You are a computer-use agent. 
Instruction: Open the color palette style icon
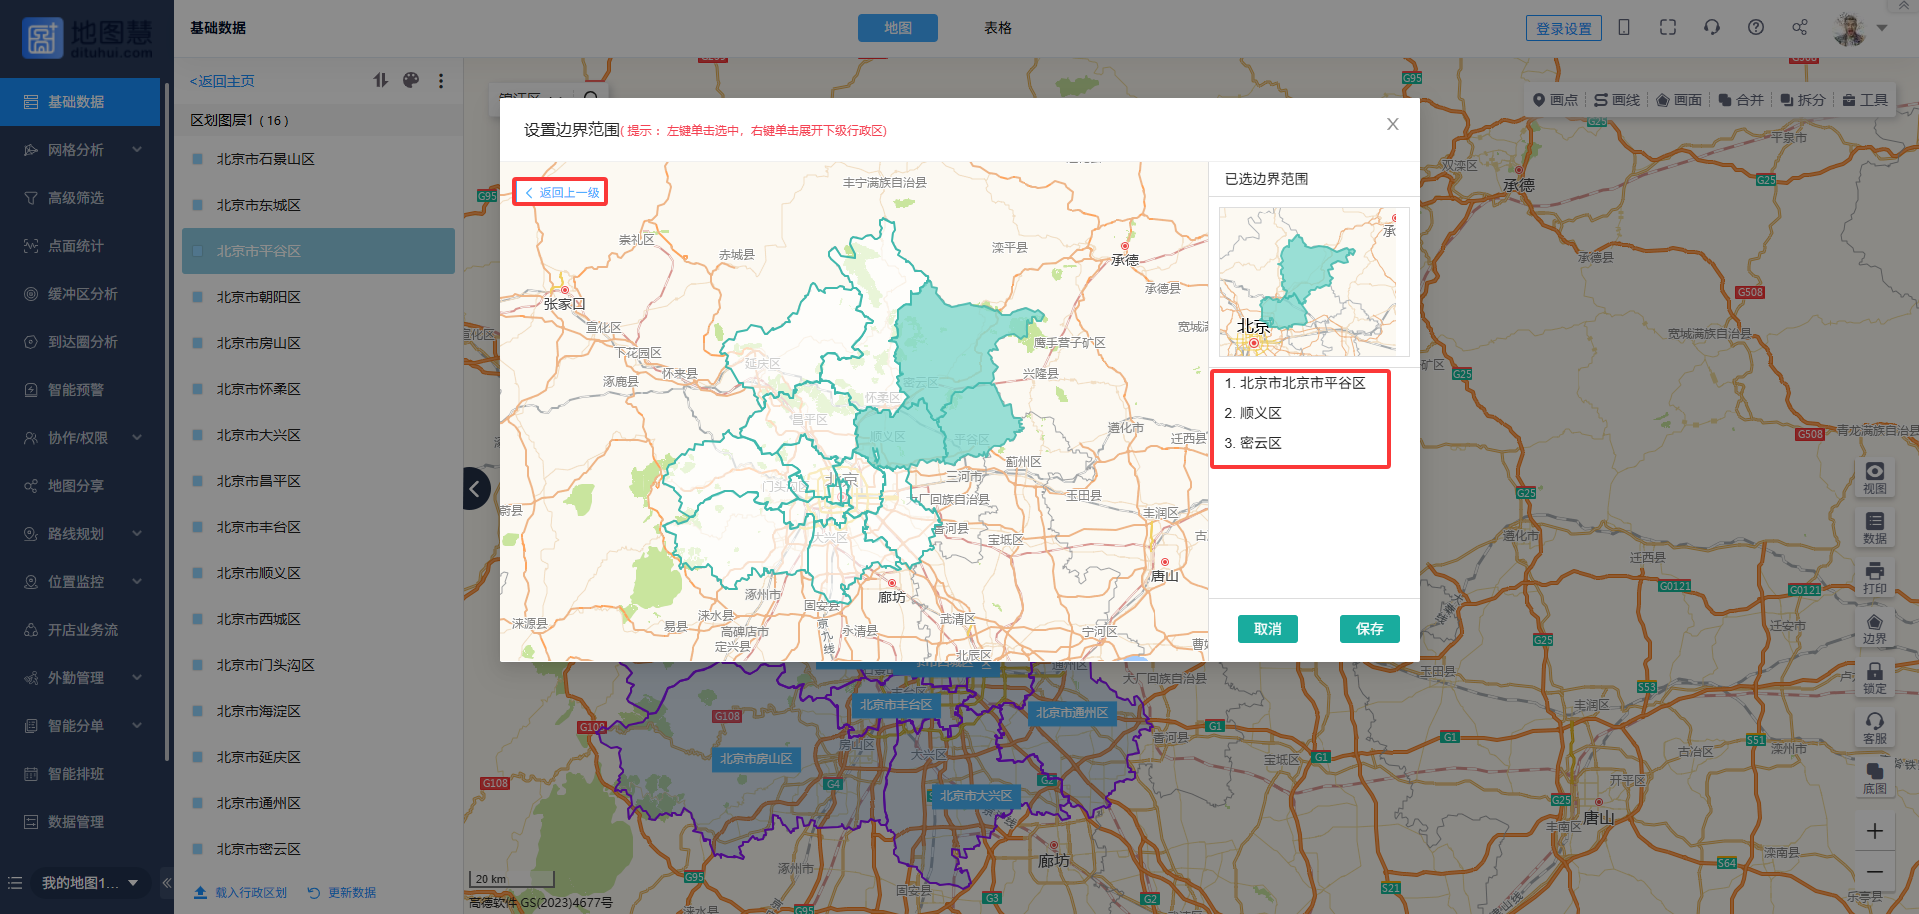[x=411, y=80]
